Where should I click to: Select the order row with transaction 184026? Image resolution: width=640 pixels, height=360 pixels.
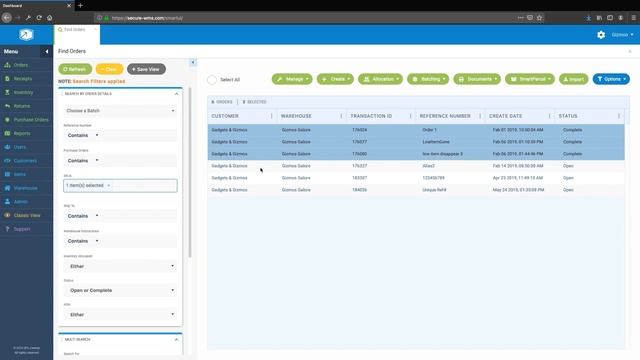416,190
